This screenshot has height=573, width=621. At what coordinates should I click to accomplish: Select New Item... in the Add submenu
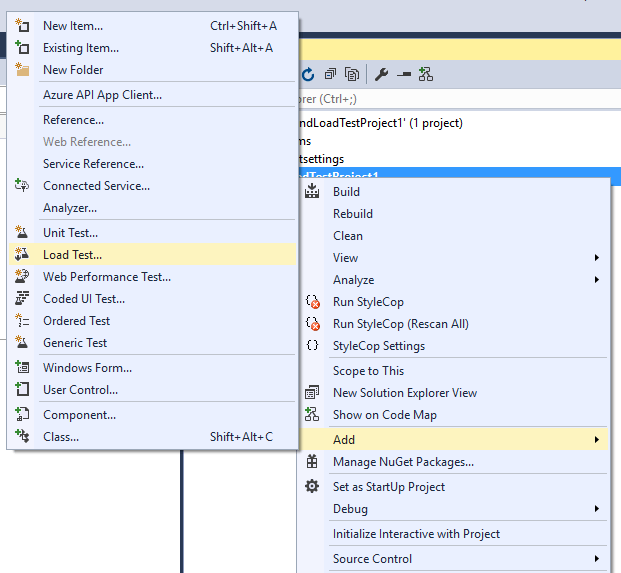[x=72, y=26]
